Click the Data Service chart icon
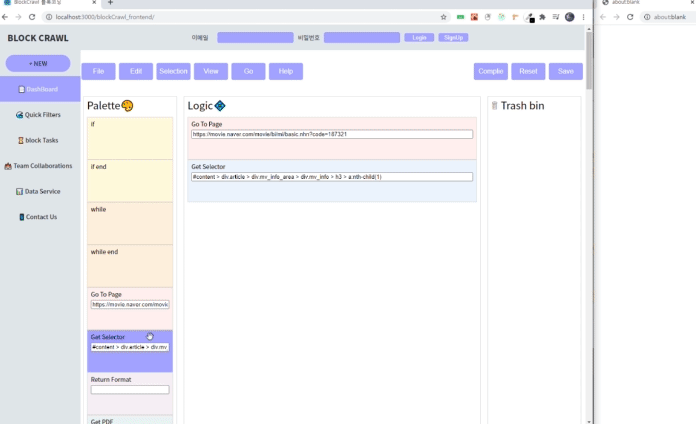 [19, 191]
